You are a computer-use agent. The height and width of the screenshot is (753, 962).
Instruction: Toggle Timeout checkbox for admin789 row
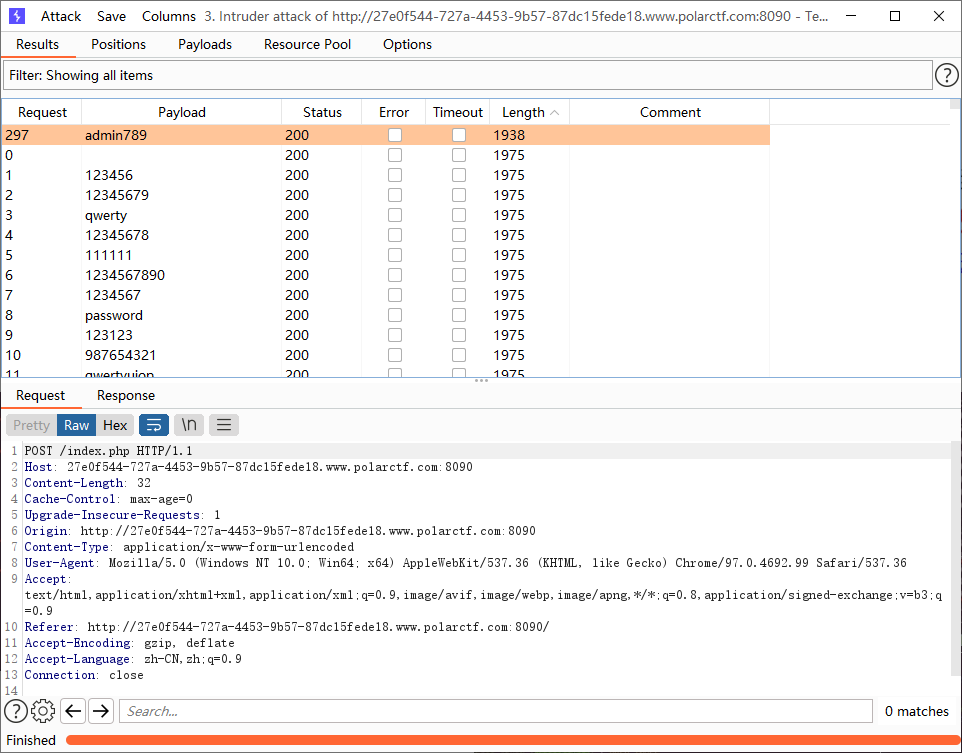coord(459,135)
